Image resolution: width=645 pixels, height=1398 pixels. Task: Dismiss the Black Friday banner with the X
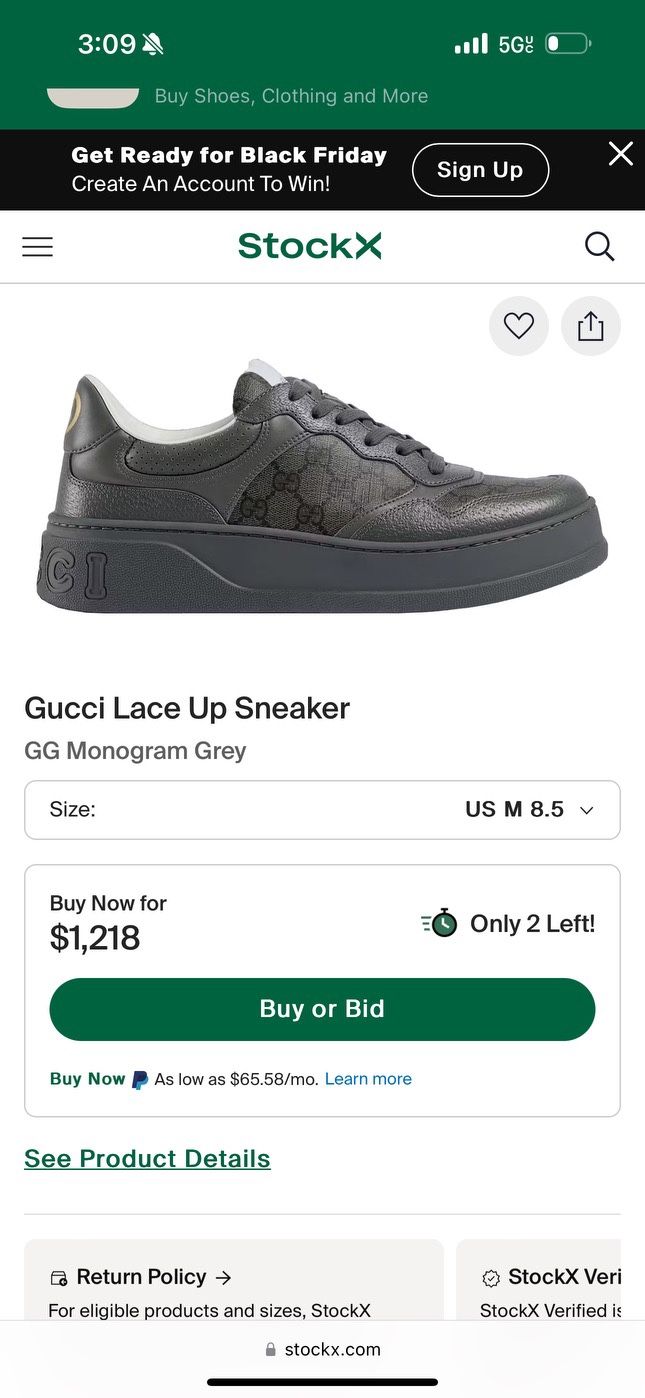pyautogui.click(x=620, y=154)
